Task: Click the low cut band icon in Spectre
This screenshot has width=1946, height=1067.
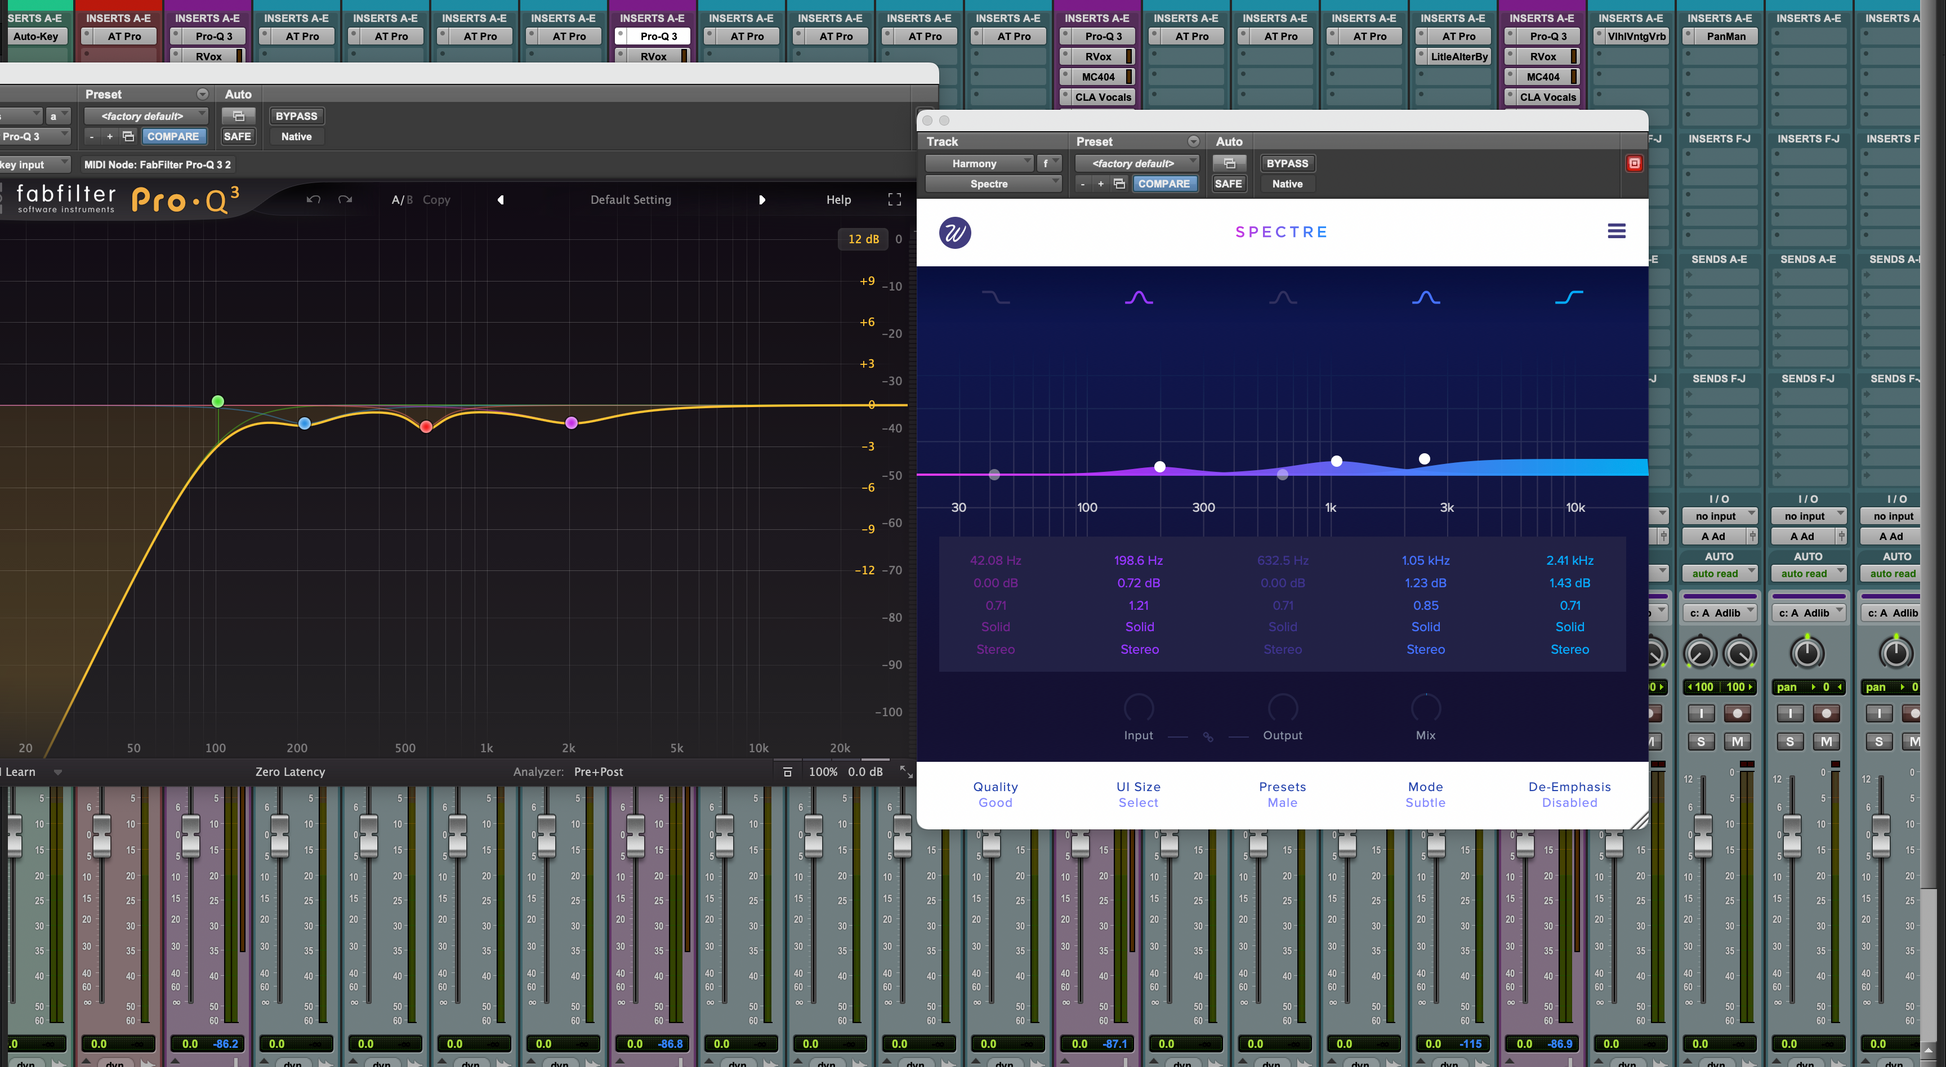Action: [x=995, y=297]
